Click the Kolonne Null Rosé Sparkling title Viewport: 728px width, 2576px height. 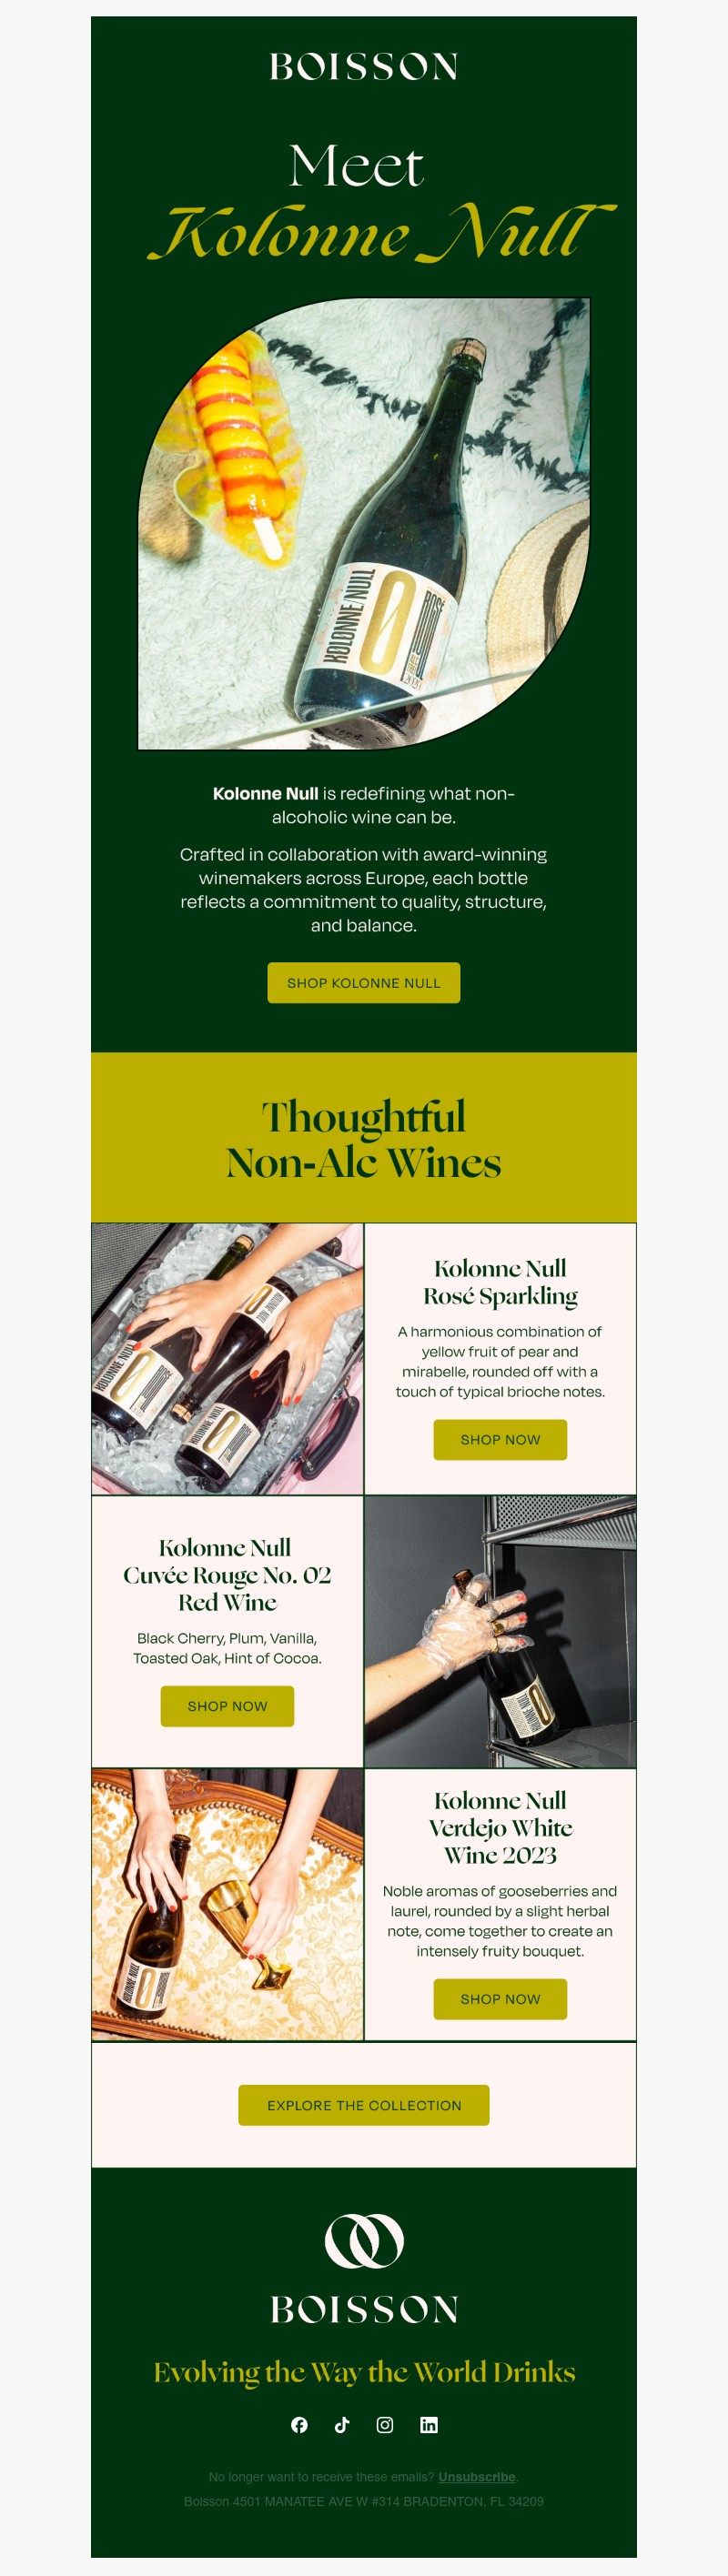(x=500, y=1282)
